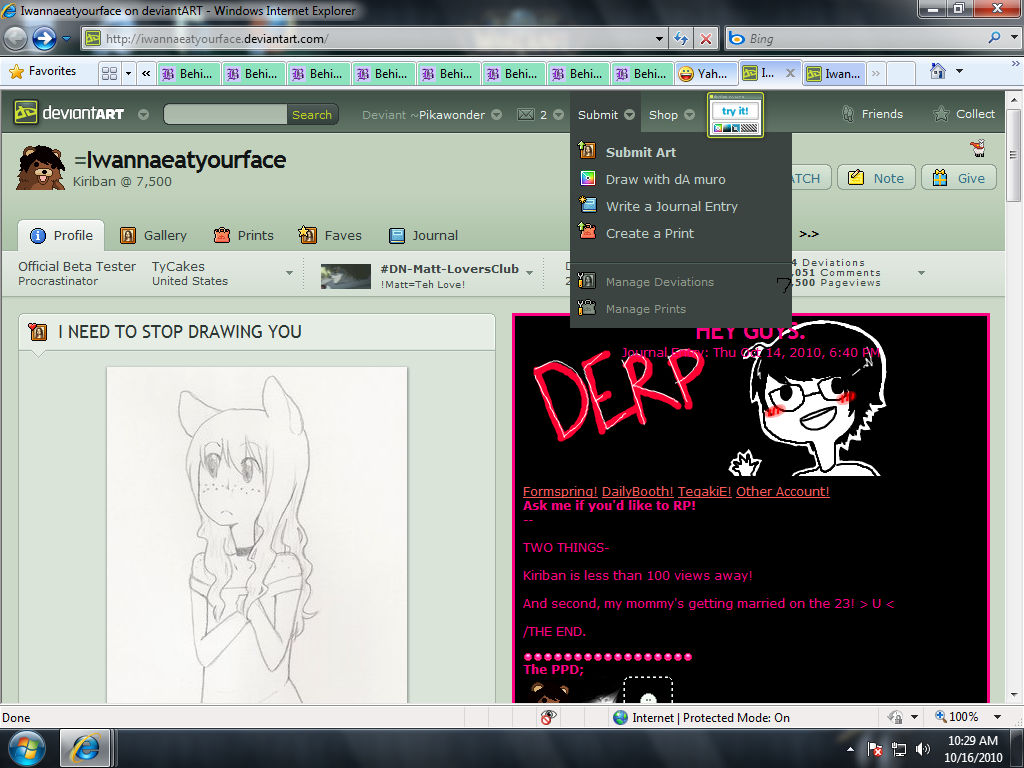Switch to the Faves tab

pos(330,235)
